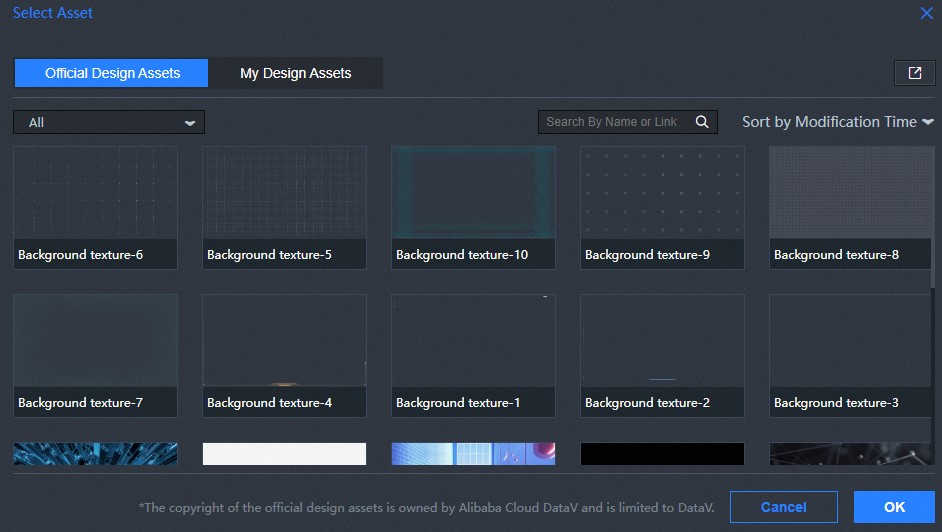Select Background texture-5 thumbnail

point(284,208)
